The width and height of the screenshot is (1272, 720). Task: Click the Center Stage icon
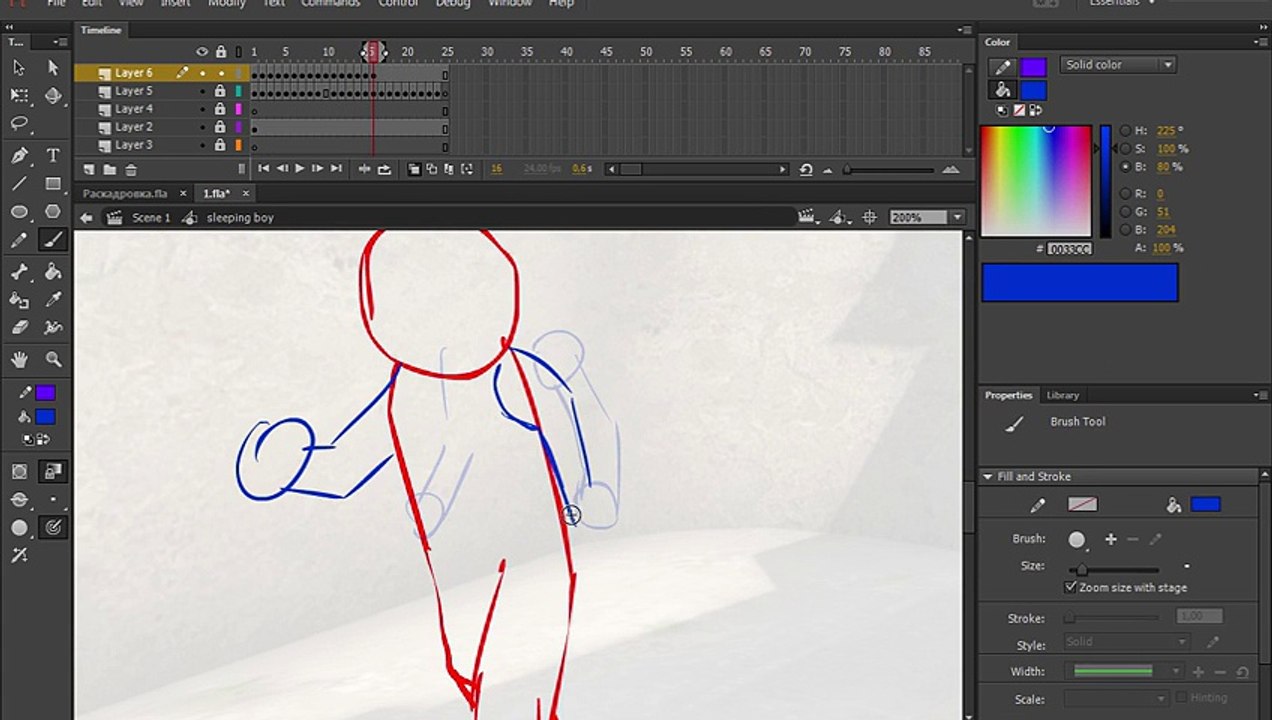coord(870,217)
